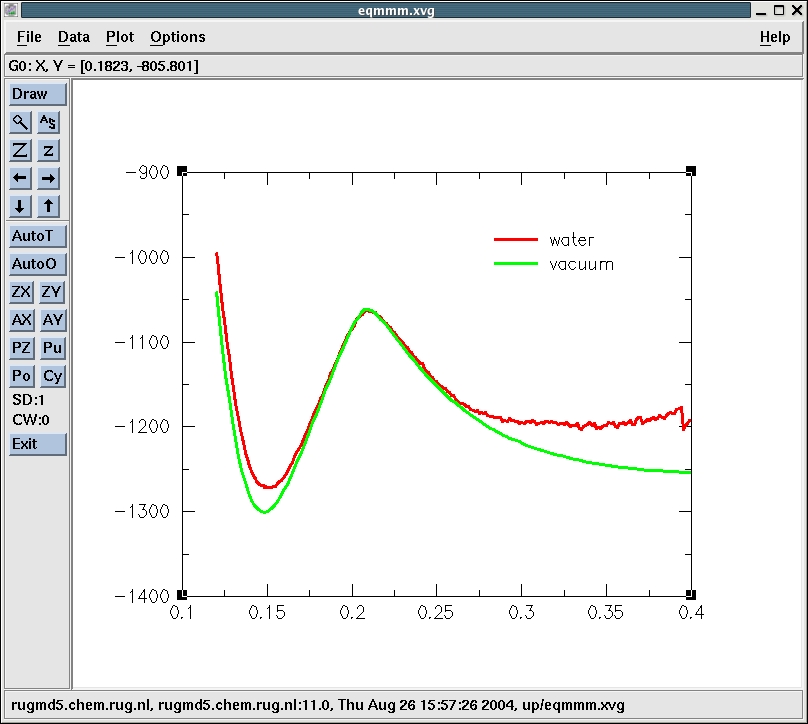
Task: Click the autoscale 'As' icon
Action: coord(48,123)
